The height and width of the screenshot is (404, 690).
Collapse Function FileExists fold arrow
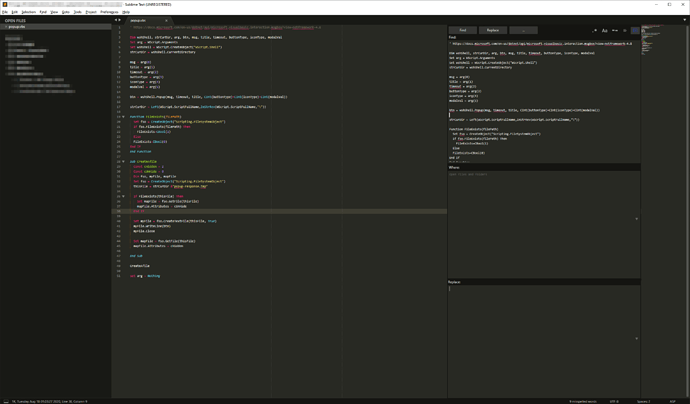click(x=123, y=117)
